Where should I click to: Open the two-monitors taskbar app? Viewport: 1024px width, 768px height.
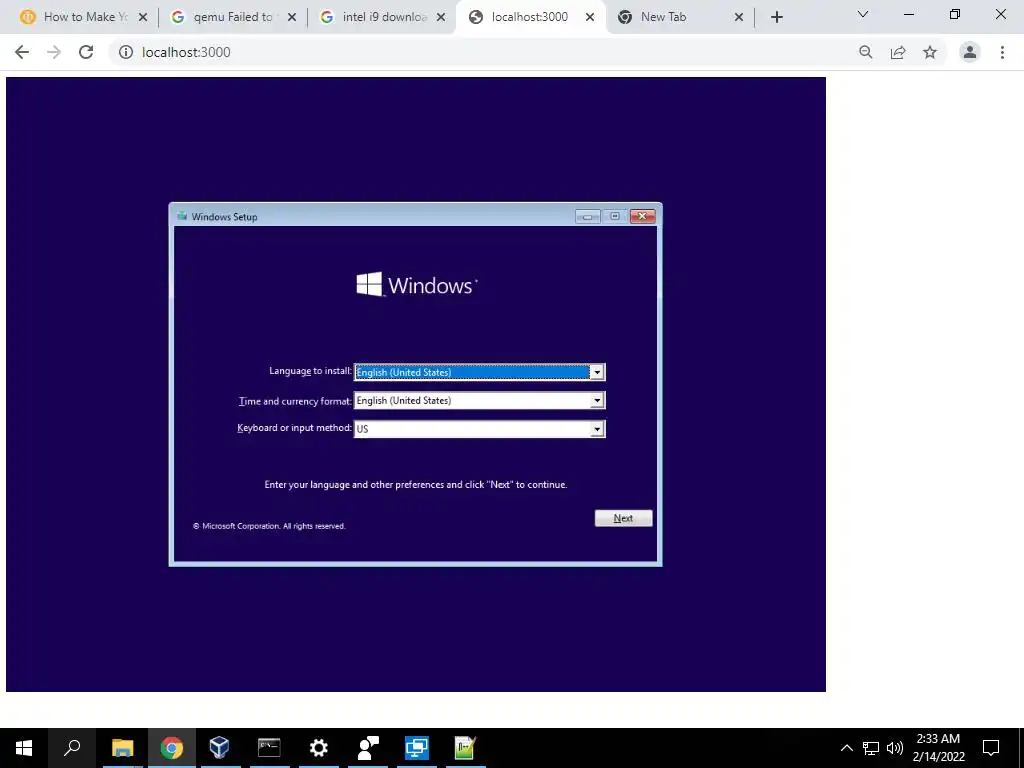pos(416,748)
